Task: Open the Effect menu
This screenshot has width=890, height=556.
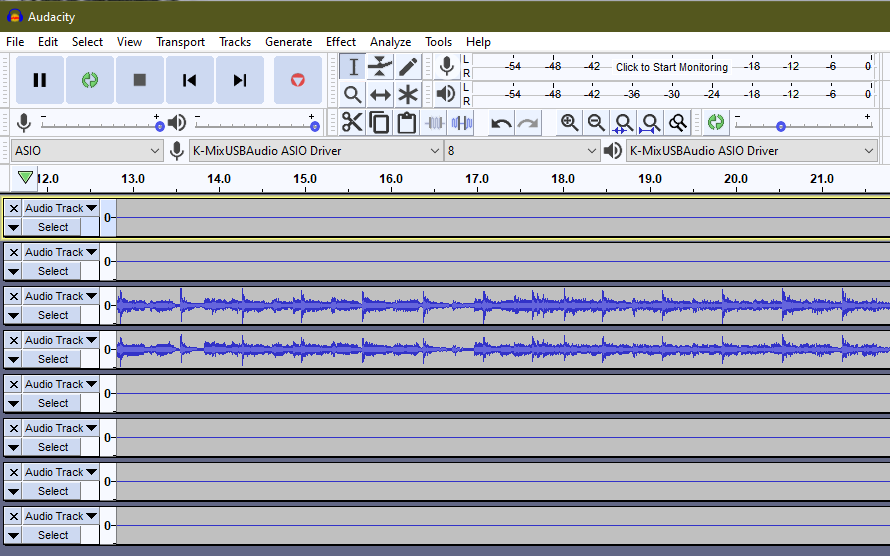Action: (341, 42)
